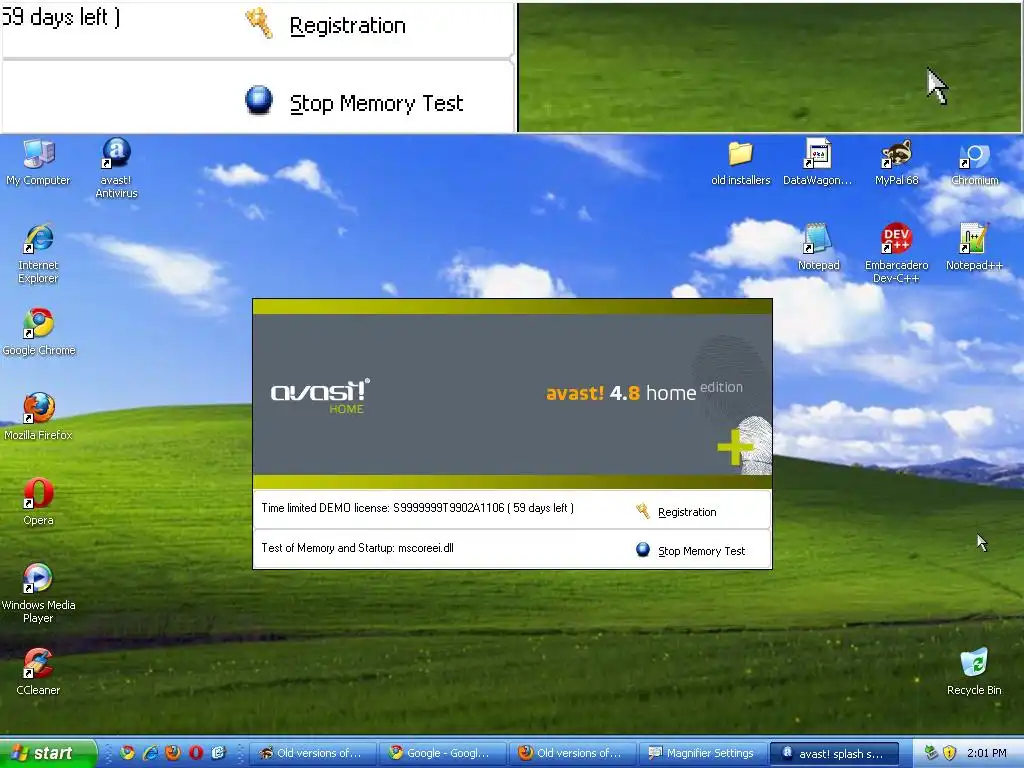This screenshot has height=768, width=1024.
Task: Open the My Computer desktop icon
Action: [x=39, y=163]
